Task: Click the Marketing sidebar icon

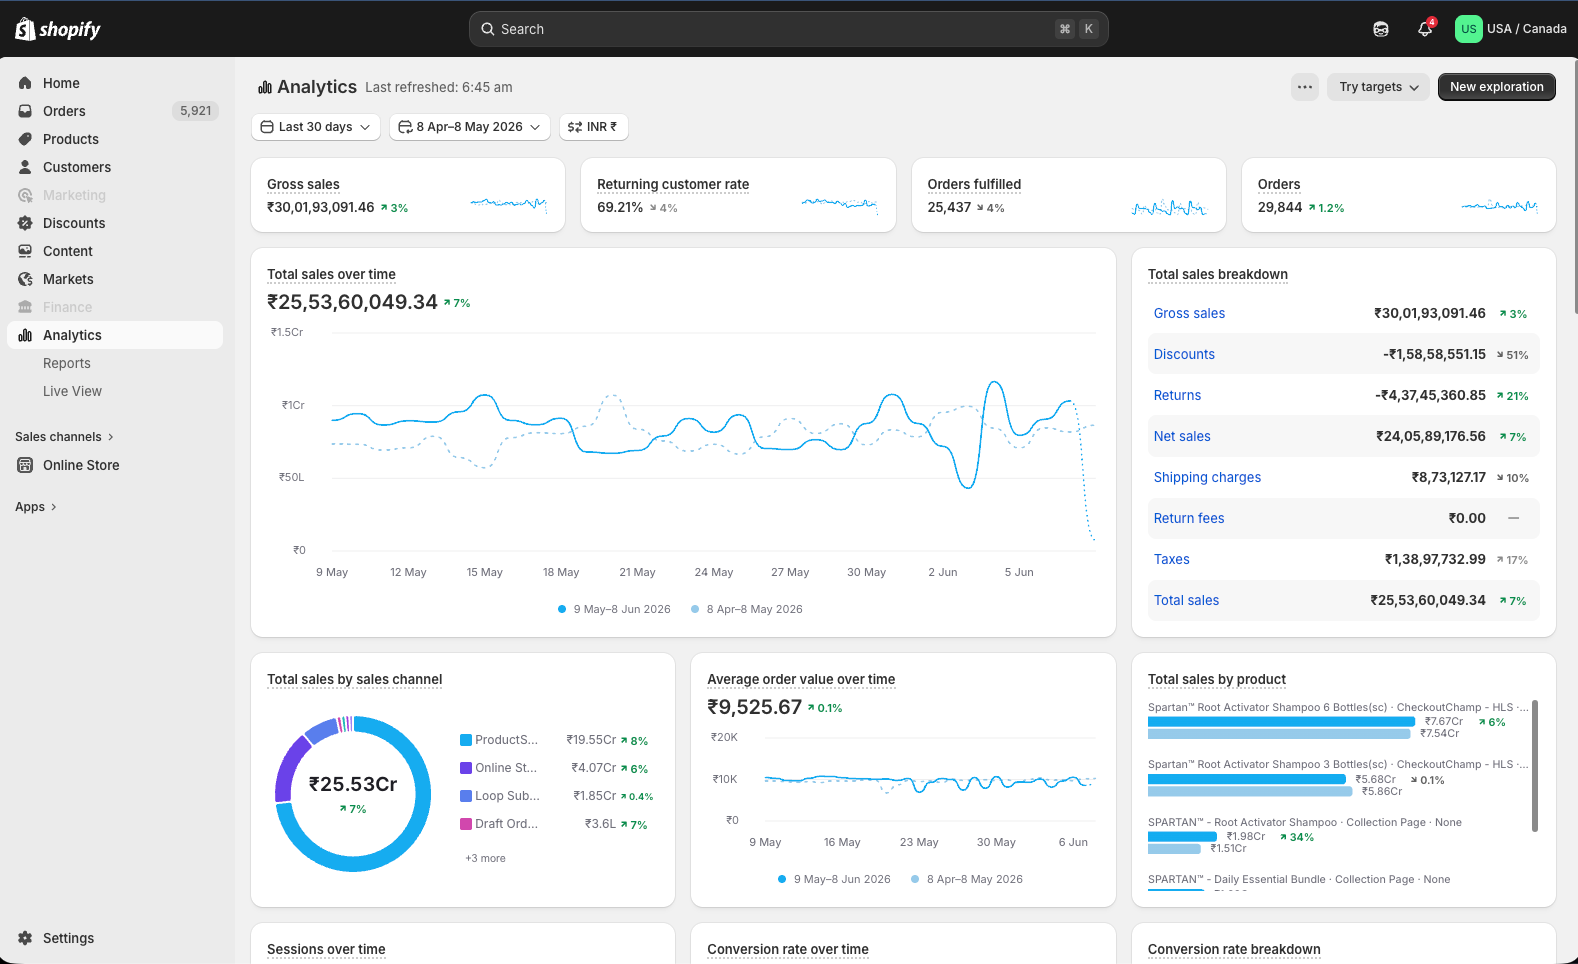Action: (x=25, y=195)
